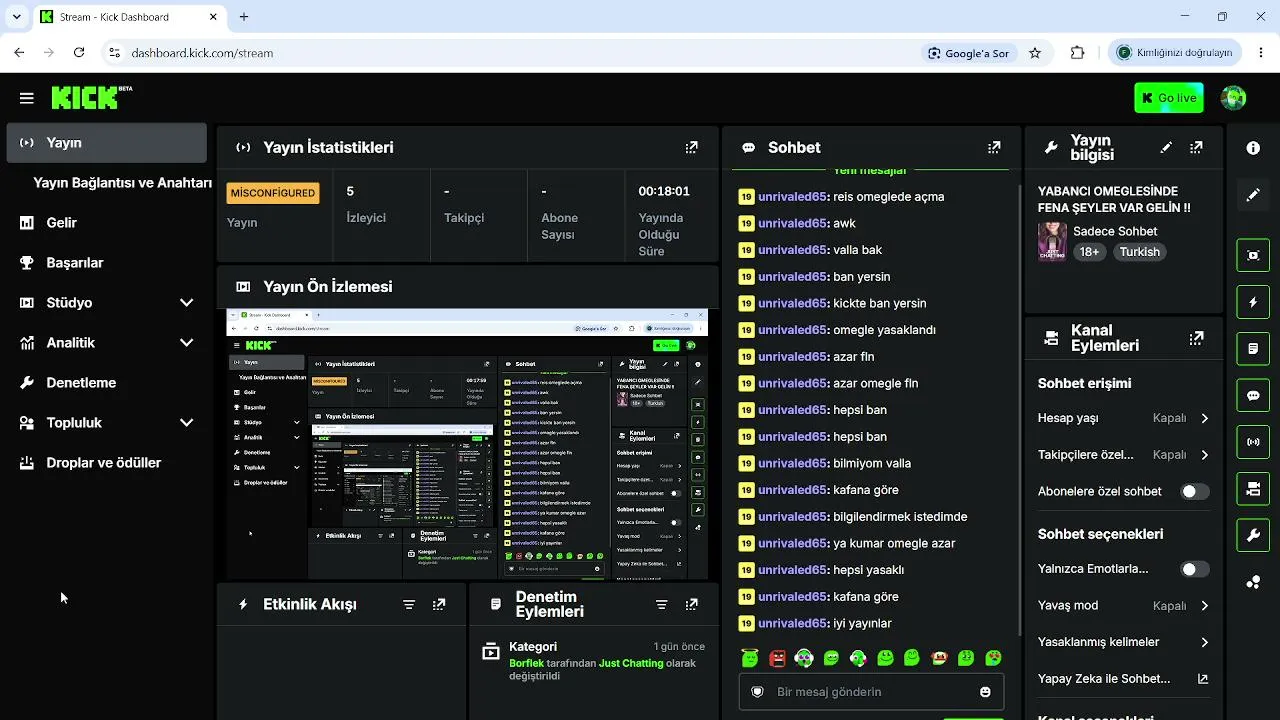Toggle the channel actions panel button
Image resolution: width=1280 pixels, height=720 pixels.
[x=1253, y=489]
